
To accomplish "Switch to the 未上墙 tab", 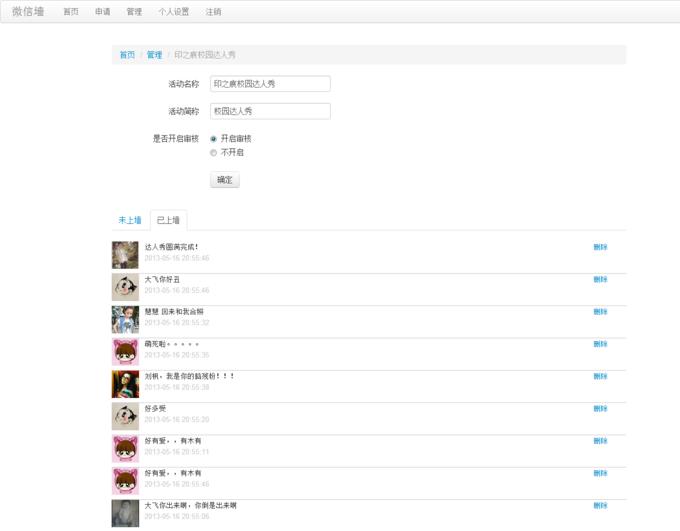I will pyautogui.click(x=130, y=220).
